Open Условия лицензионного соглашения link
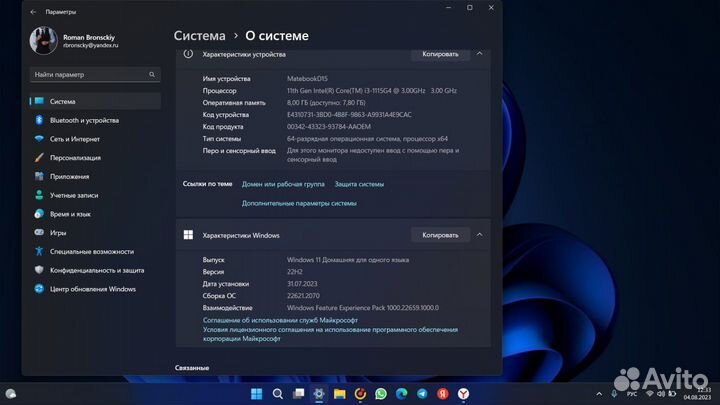720x405 pixels. point(330,334)
